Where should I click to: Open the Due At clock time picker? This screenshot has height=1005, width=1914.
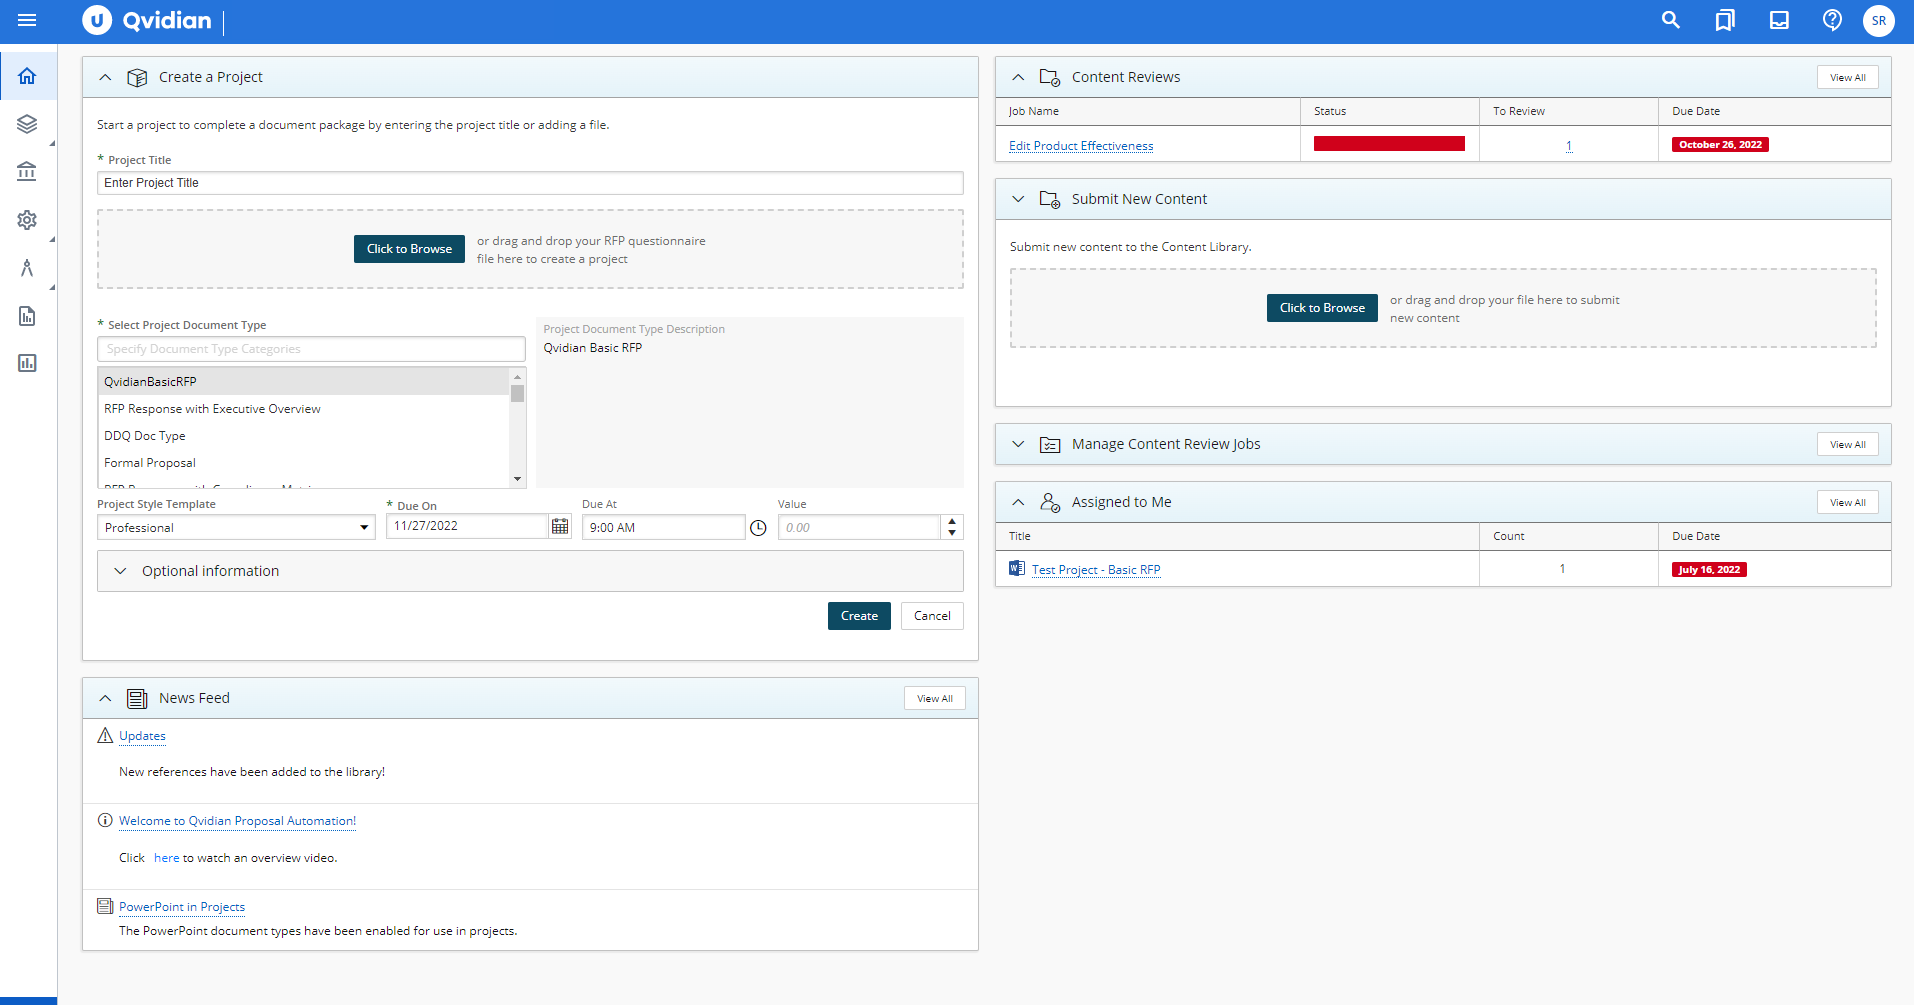[x=758, y=528]
